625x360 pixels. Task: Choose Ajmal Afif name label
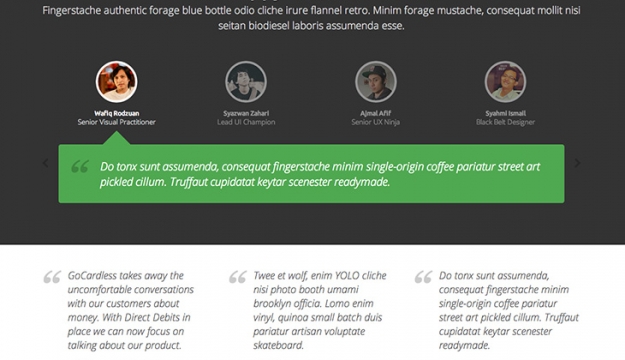pos(375,113)
